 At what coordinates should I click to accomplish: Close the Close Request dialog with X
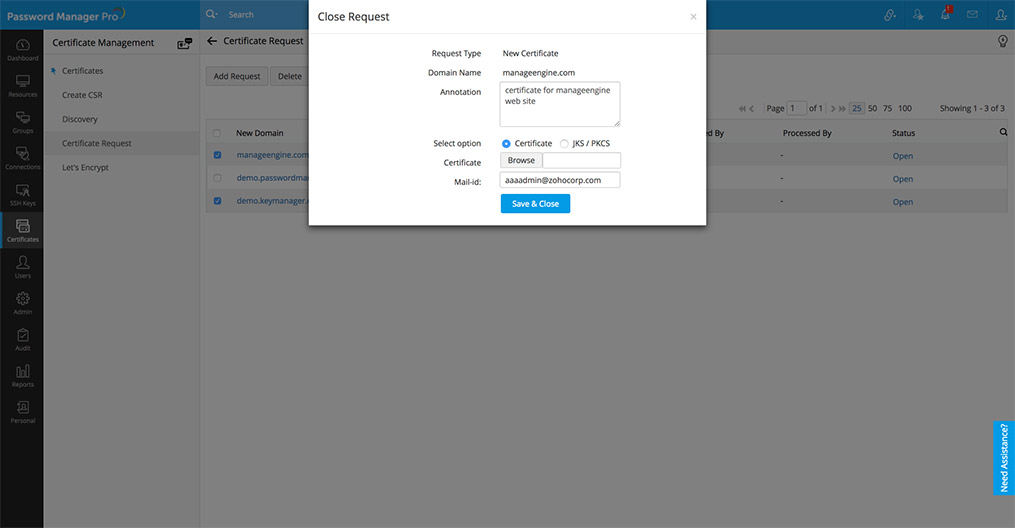point(693,17)
